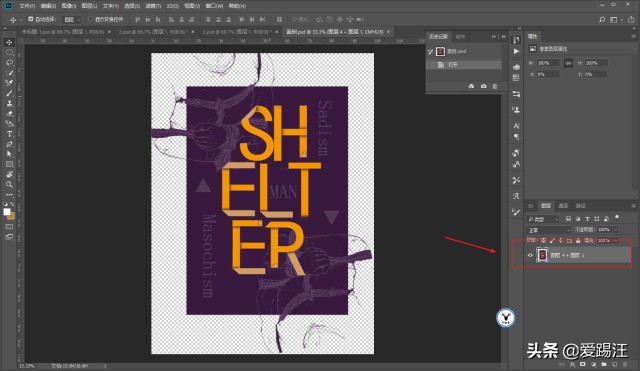Open the Actions play icon in dock
Viewport: 640px width, 371px height.
click(x=516, y=51)
